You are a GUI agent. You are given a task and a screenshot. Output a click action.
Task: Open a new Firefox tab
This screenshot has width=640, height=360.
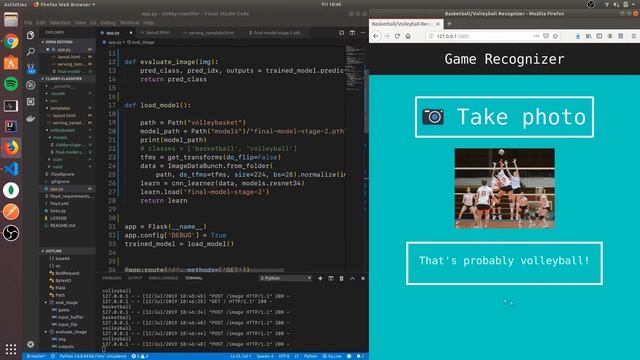(449, 24)
